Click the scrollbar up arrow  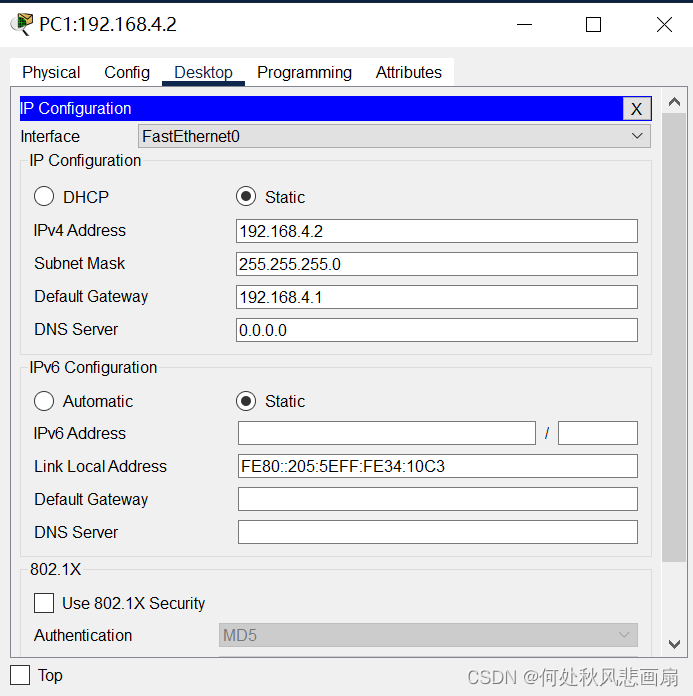(x=674, y=102)
